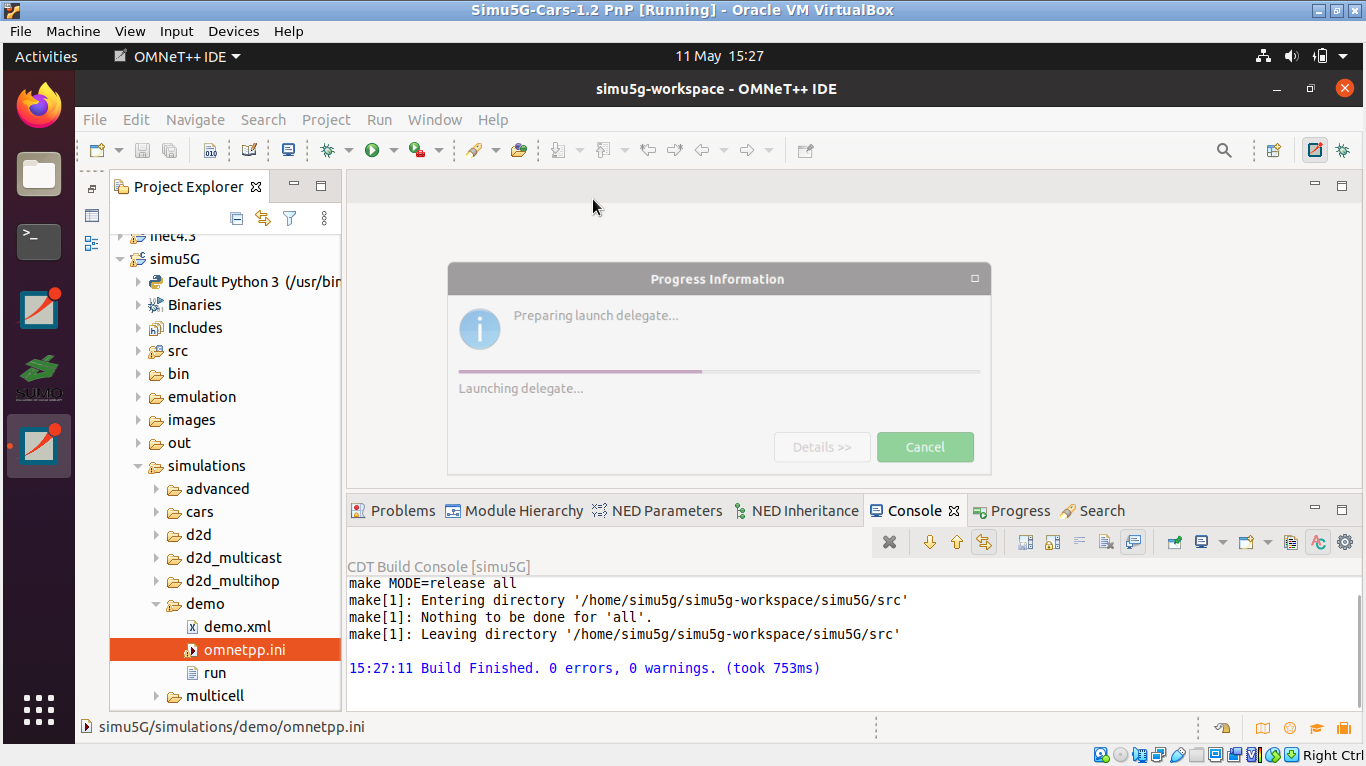The width and height of the screenshot is (1366, 766).
Task: Click the Details >> button
Action: pyautogui.click(x=822, y=447)
